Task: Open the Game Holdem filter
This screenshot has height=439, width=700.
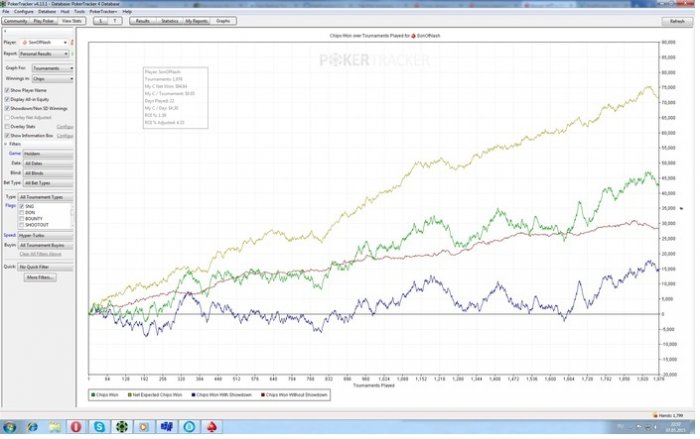Action: 48,154
